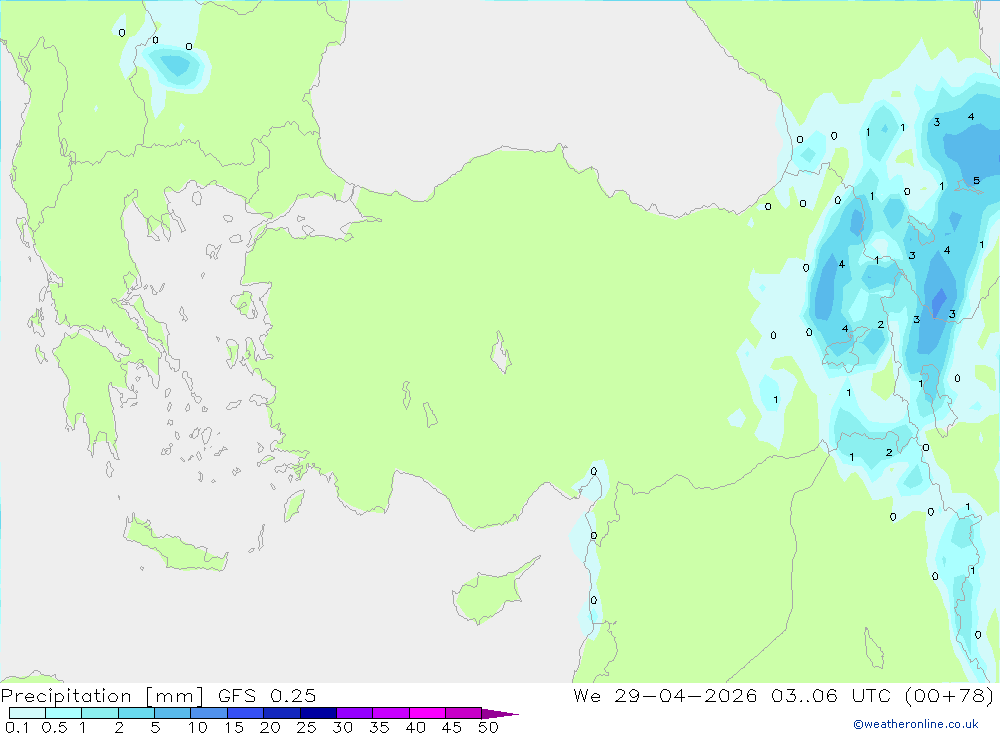Viewport: 1000px width, 733px height.
Task: Click the 1–2 mm legend color swatch
Action: [x=100, y=713]
